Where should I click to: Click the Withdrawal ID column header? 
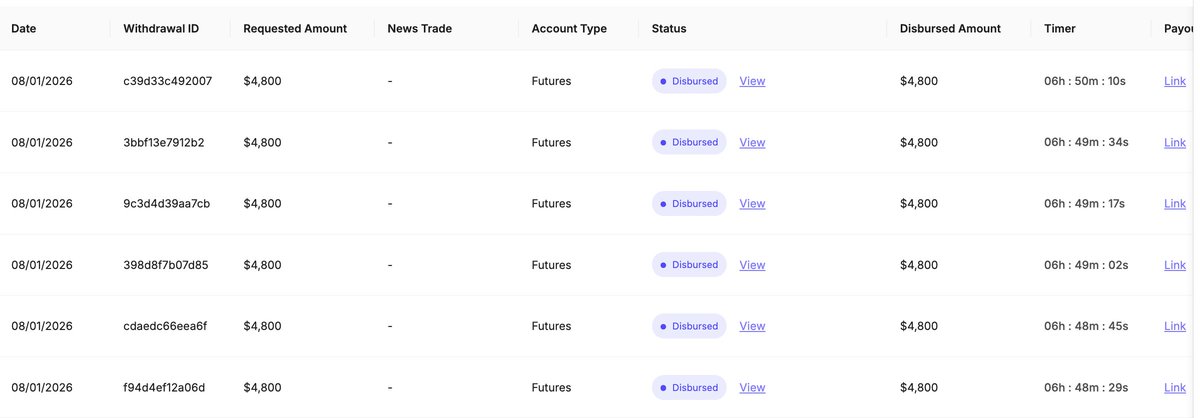point(161,29)
